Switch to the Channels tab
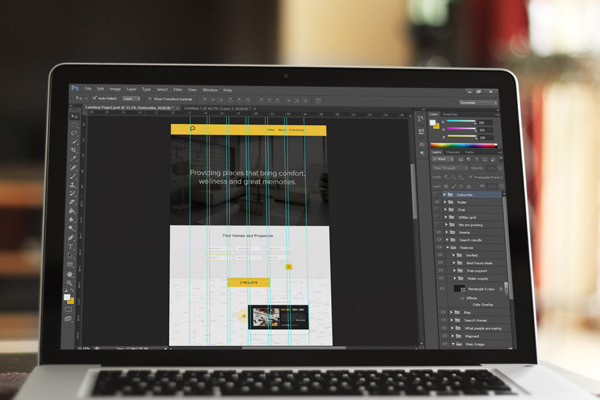Viewport: 600px width, 400px height. 453,152
